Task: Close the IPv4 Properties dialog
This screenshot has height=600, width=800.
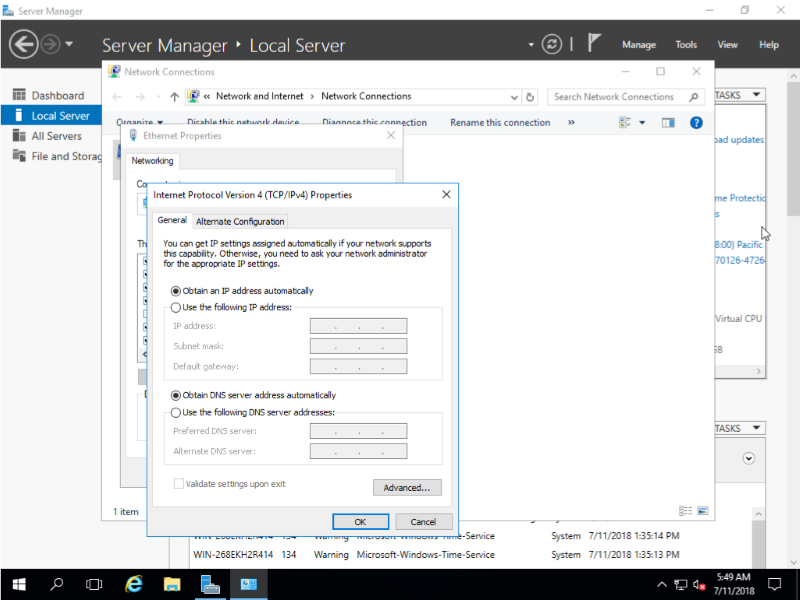Action: click(446, 194)
